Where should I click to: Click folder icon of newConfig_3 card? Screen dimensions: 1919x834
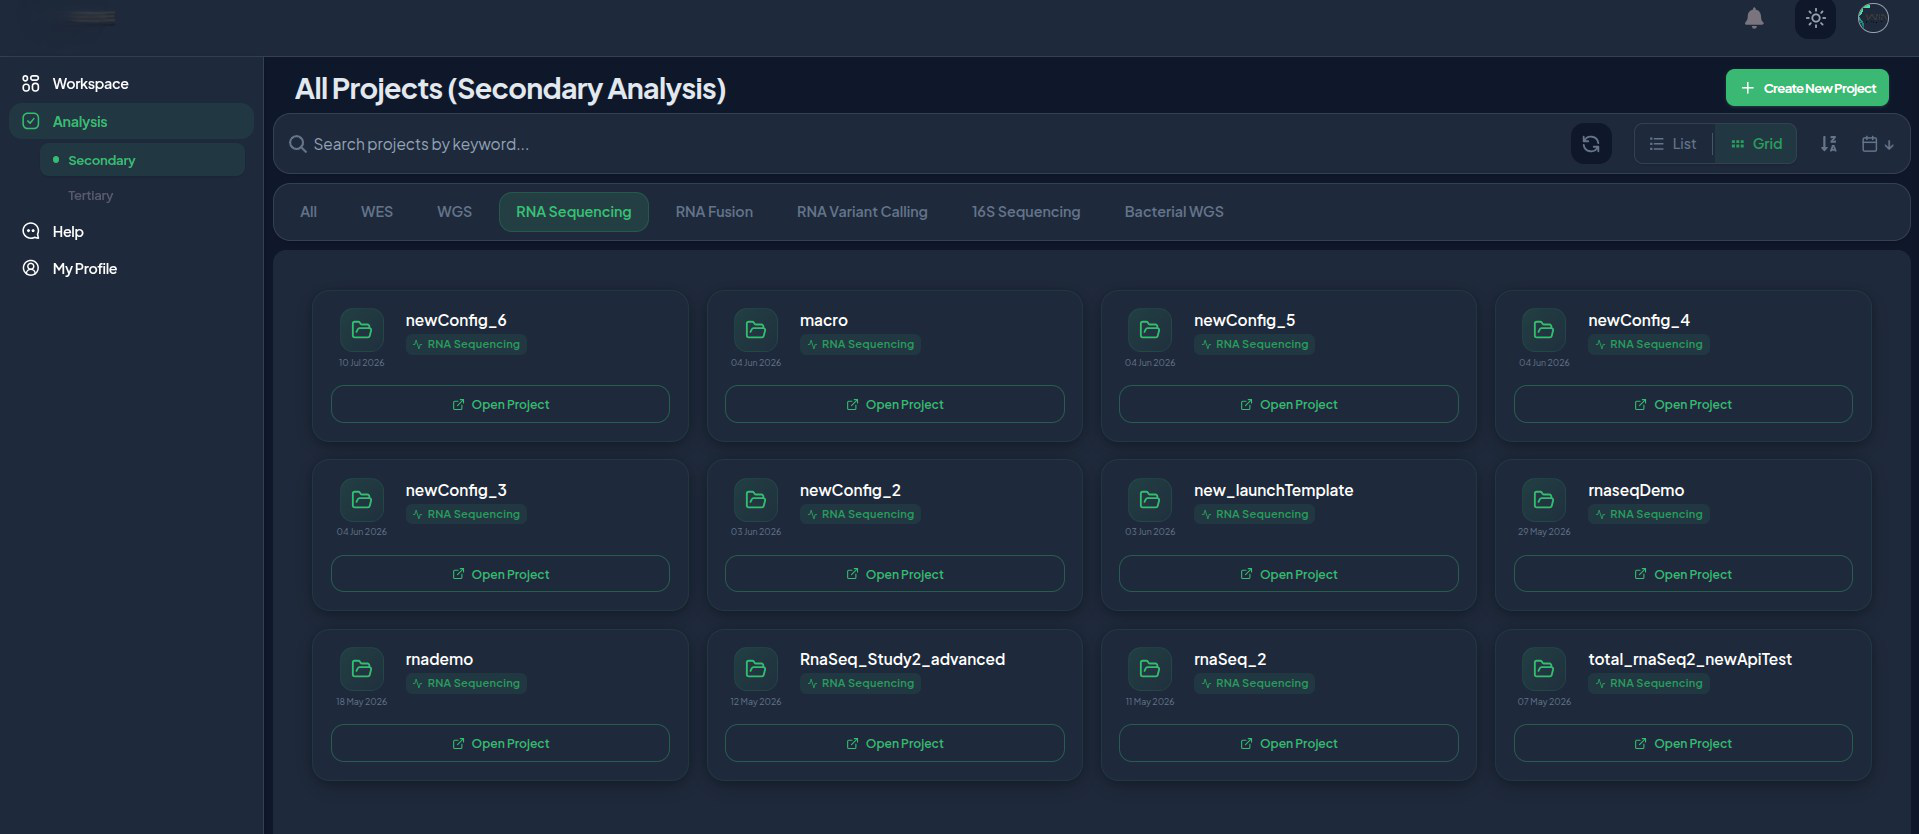362,499
